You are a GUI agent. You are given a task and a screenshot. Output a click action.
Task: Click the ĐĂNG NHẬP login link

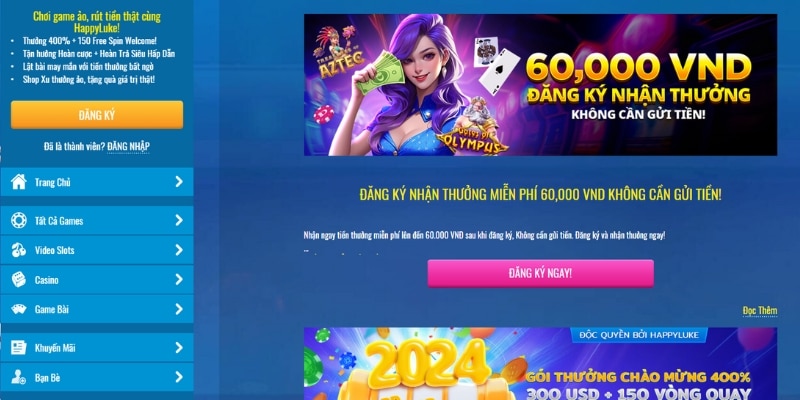(128, 147)
